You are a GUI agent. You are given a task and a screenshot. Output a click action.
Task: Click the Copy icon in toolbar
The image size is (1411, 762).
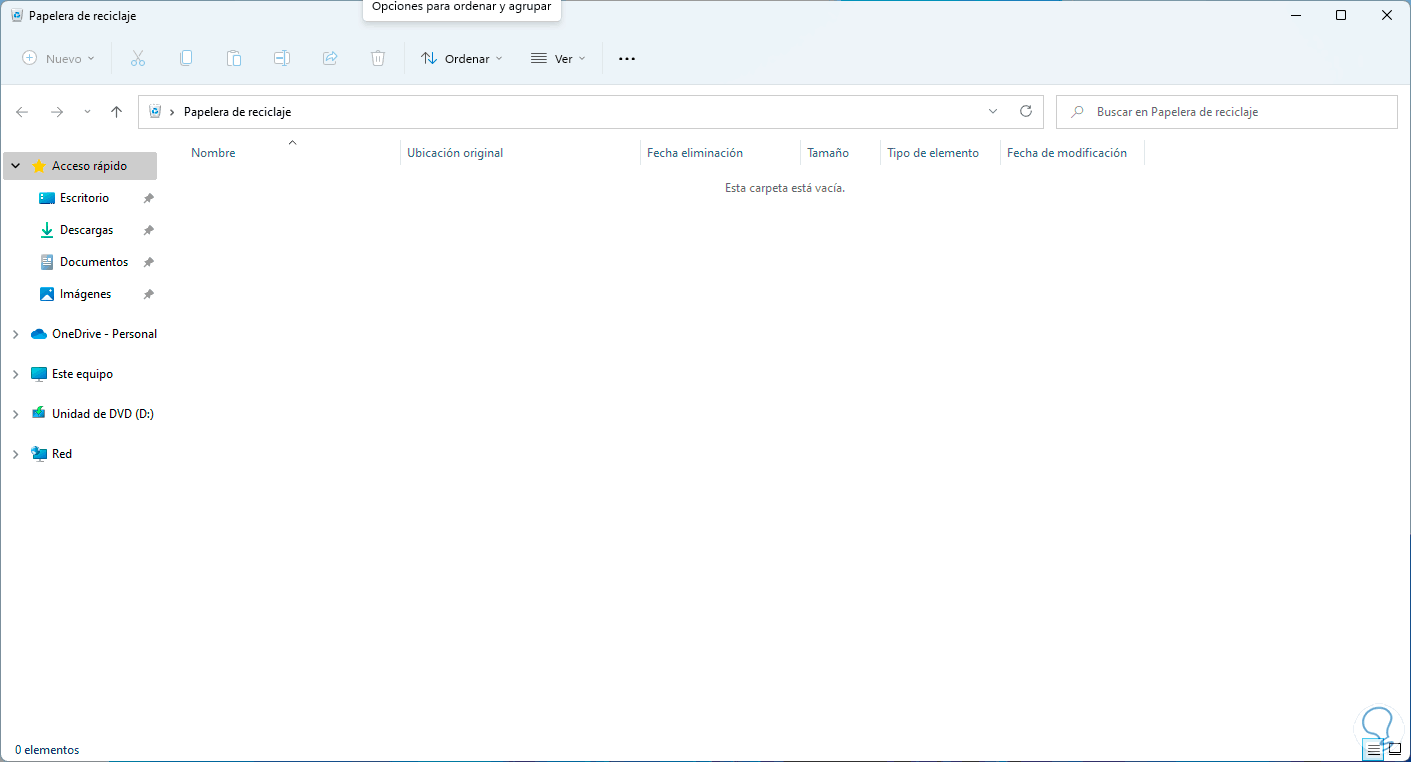point(186,59)
